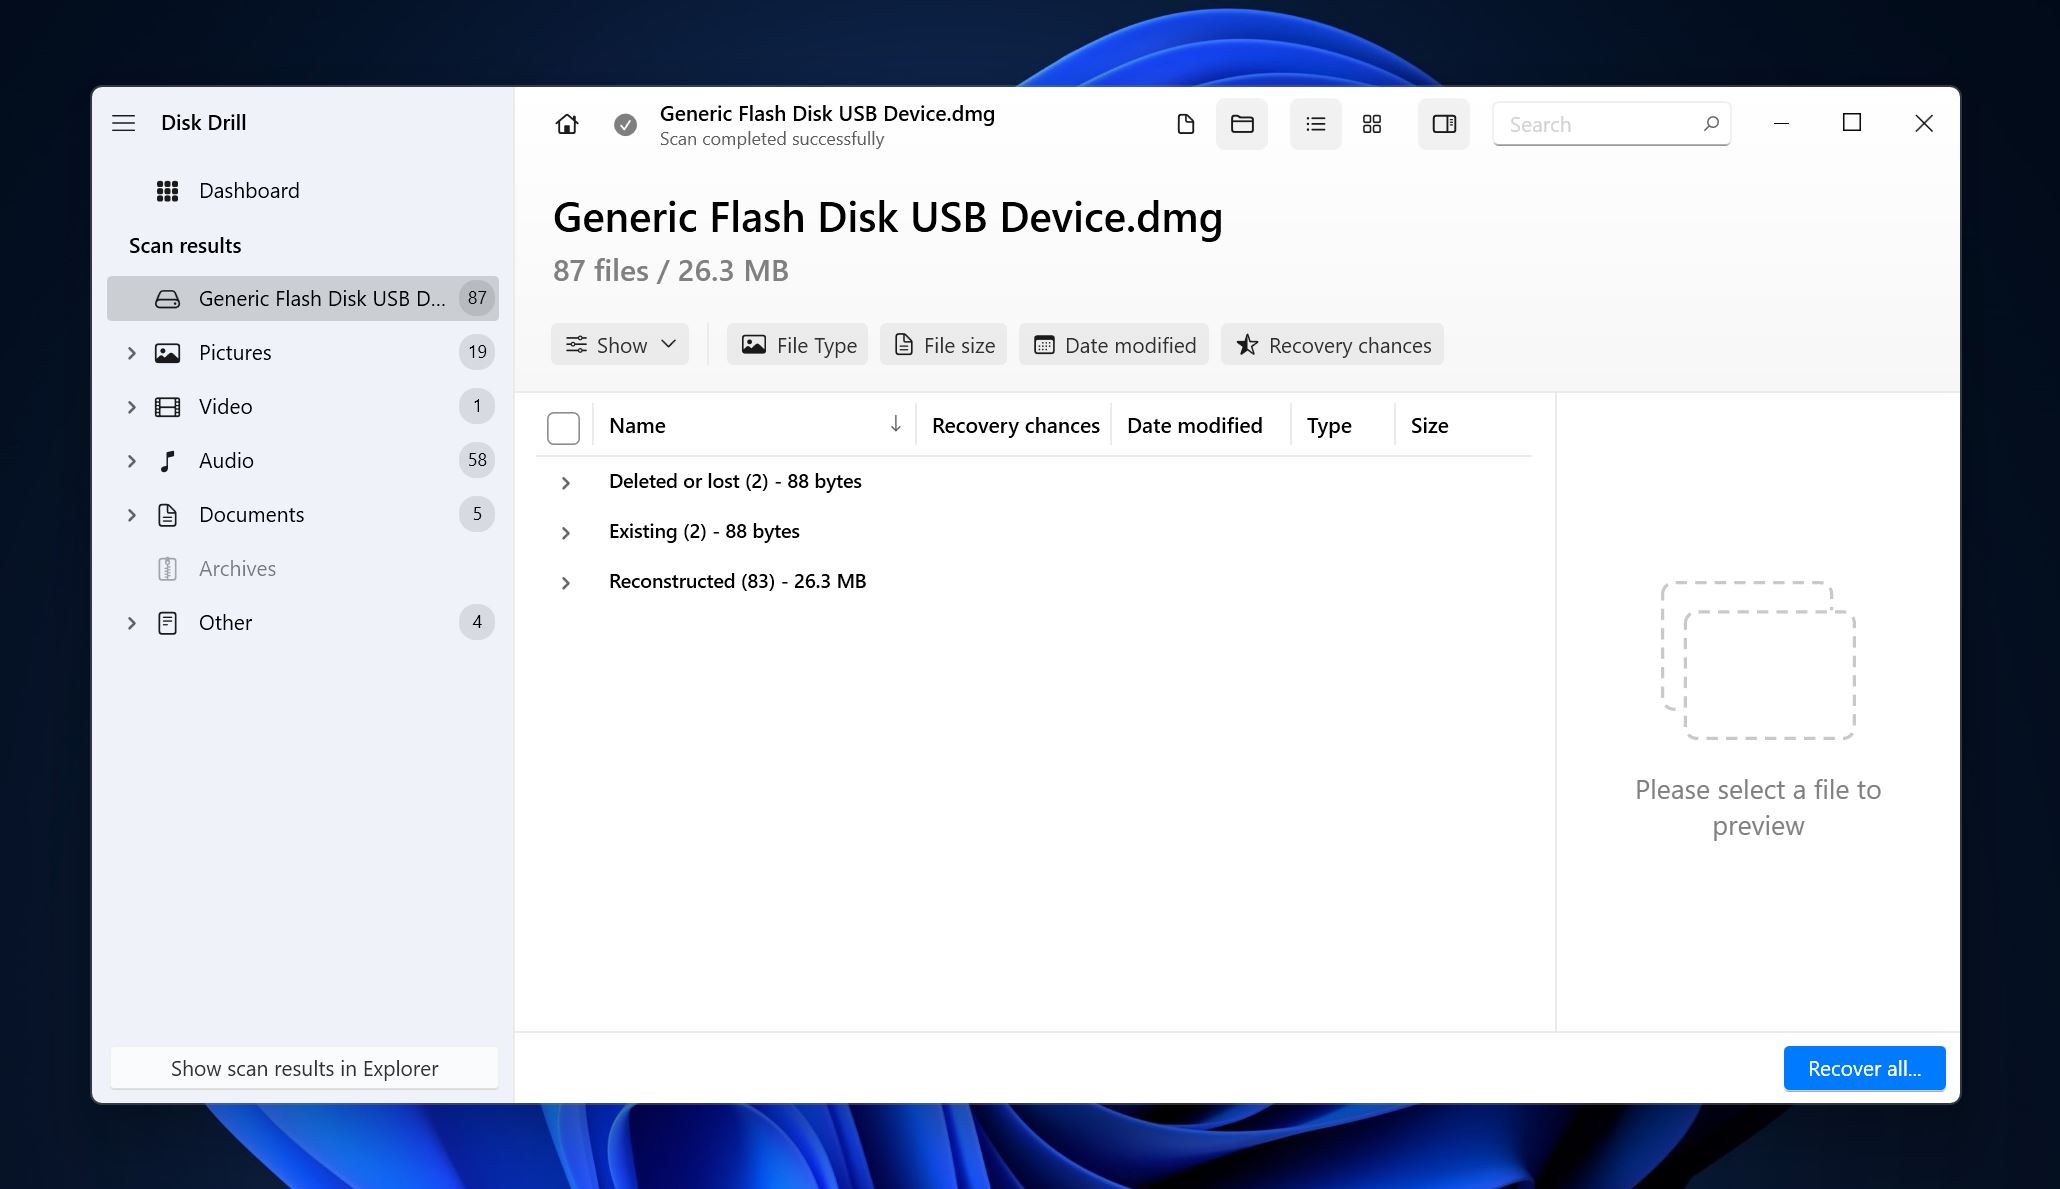Toggle the split preview panel icon

point(1443,125)
